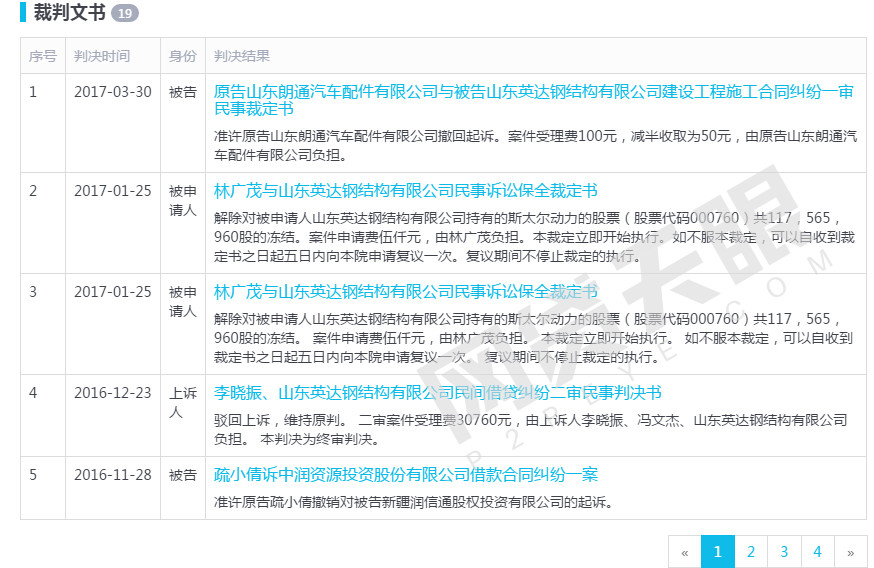The image size is (874, 568).
Task: Go to page 3 of results
Action: pyautogui.click(x=784, y=552)
